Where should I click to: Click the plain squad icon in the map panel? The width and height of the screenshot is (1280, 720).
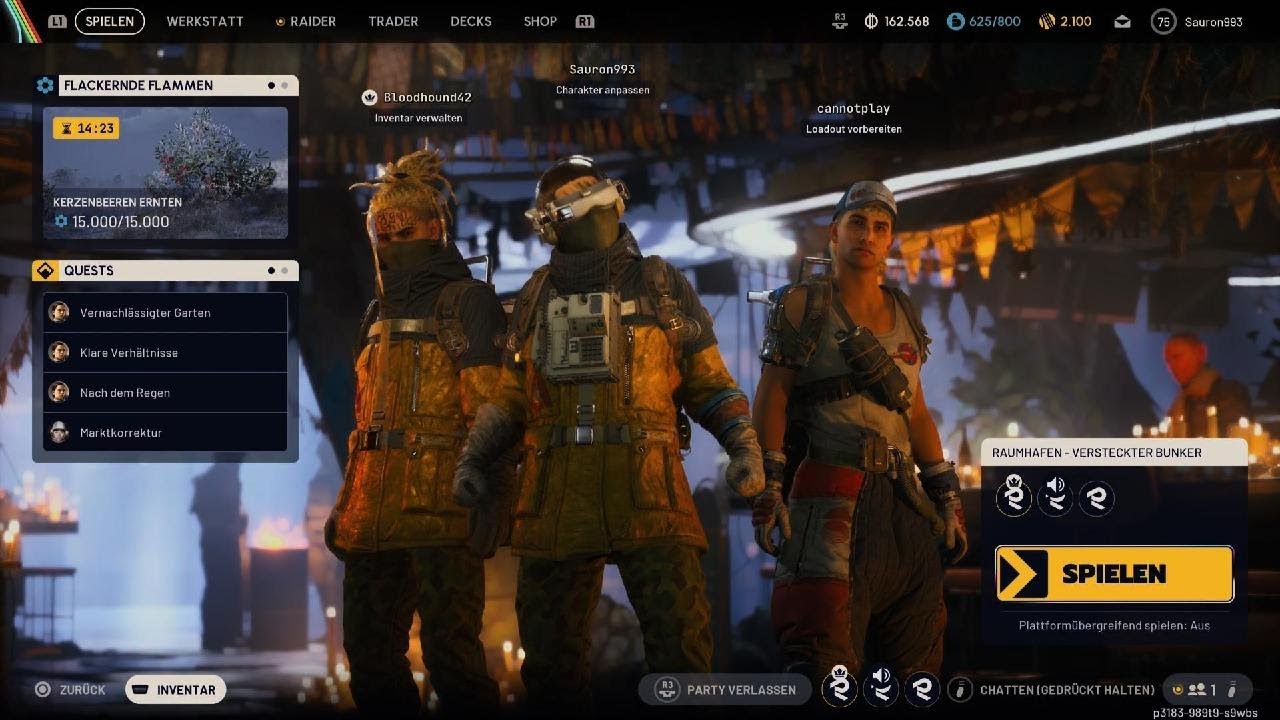click(x=1097, y=497)
